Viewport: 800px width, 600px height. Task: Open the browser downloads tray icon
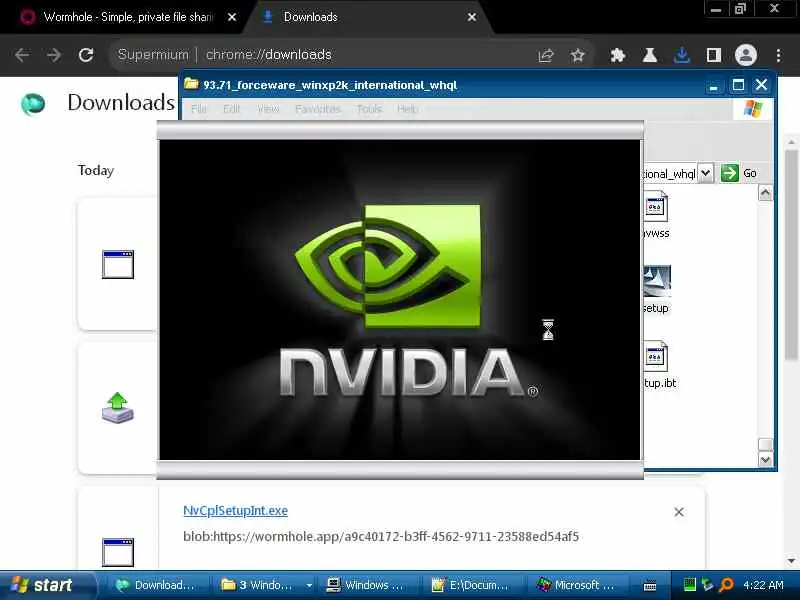coord(682,55)
